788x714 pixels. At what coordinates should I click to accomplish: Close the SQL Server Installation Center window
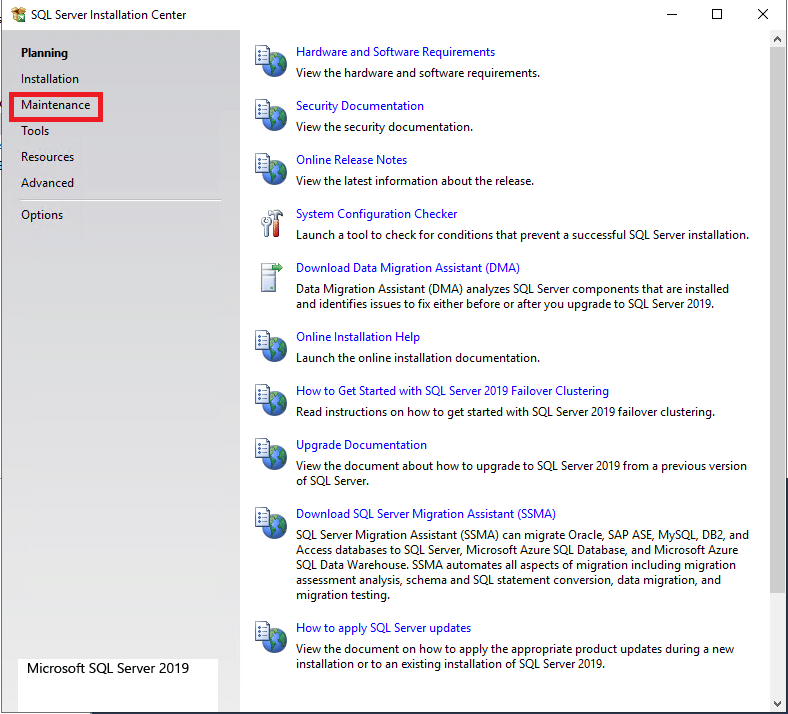763,15
